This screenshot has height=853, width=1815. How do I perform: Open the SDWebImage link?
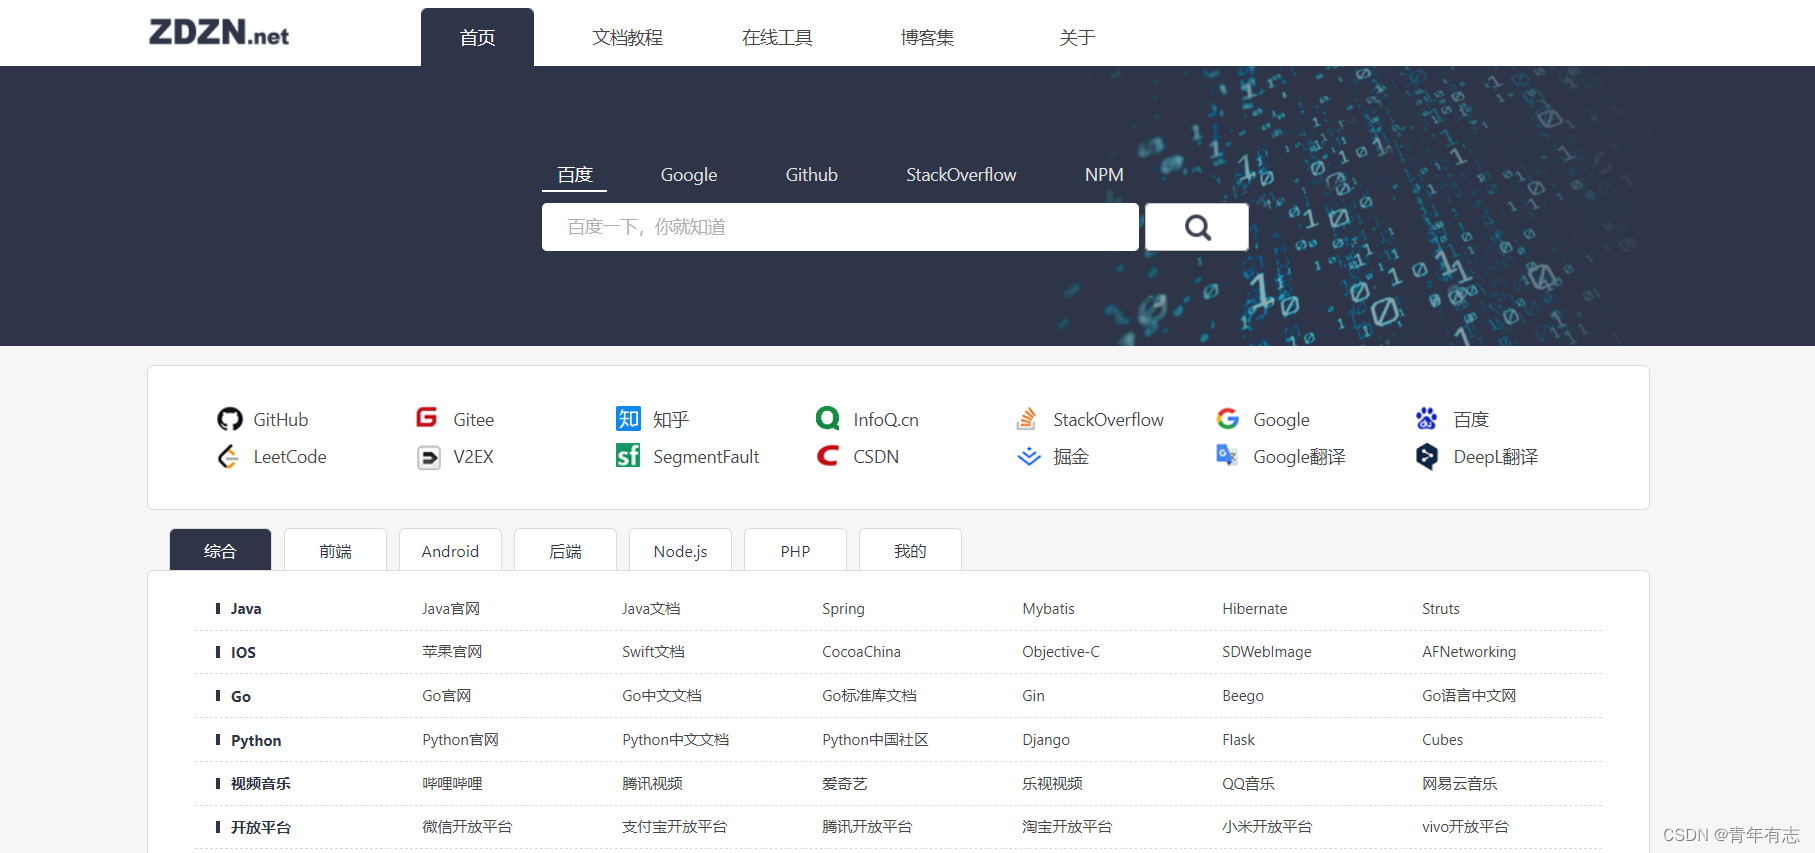pos(1266,651)
